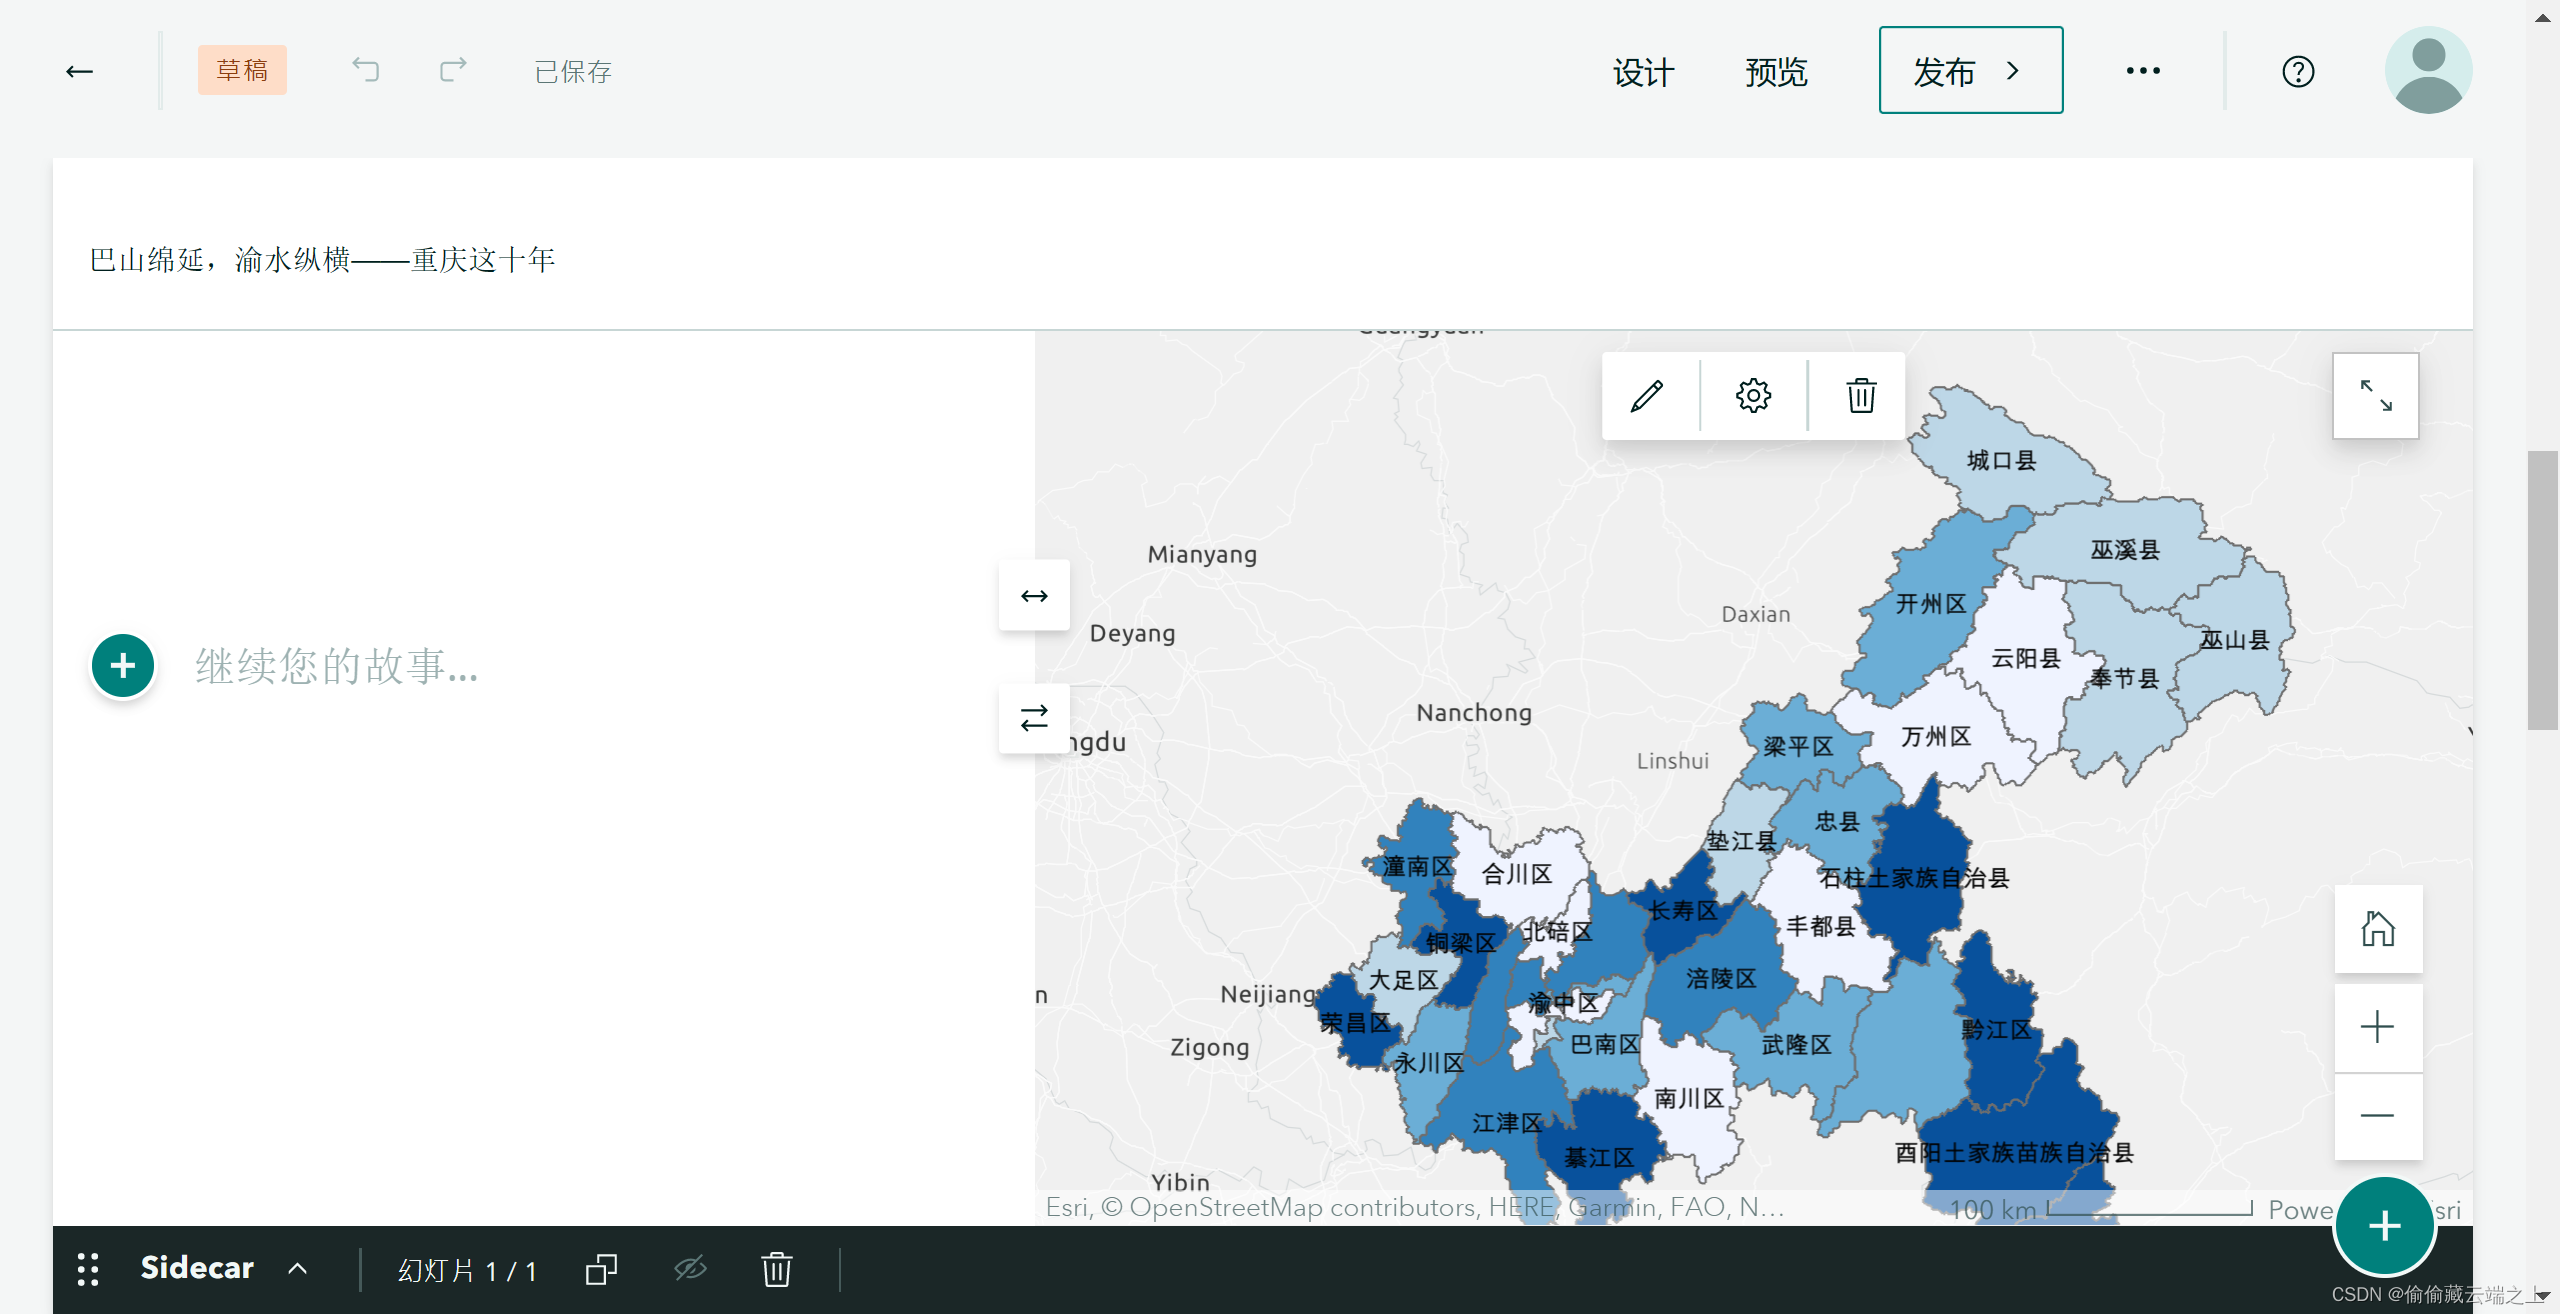
Task: Edit the map block with the pencil icon
Action: coord(1647,395)
